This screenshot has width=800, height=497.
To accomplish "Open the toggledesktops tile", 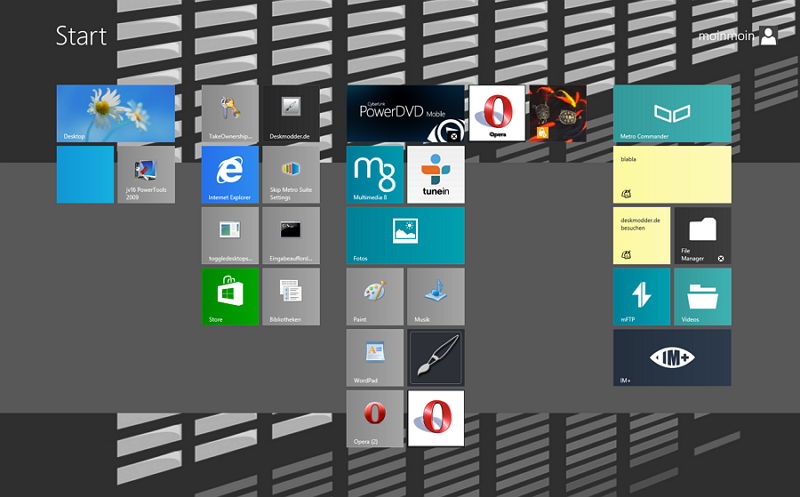I will (x=230, y=235).
